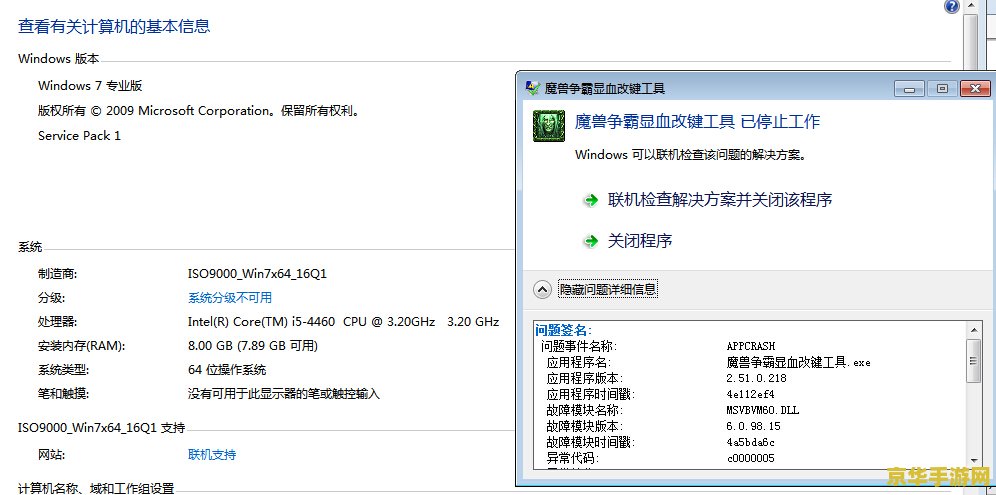996x495 pixels.
Task: Click Windows 可以联机检查该问题的解决方案 message
Action: click(690, 154)
